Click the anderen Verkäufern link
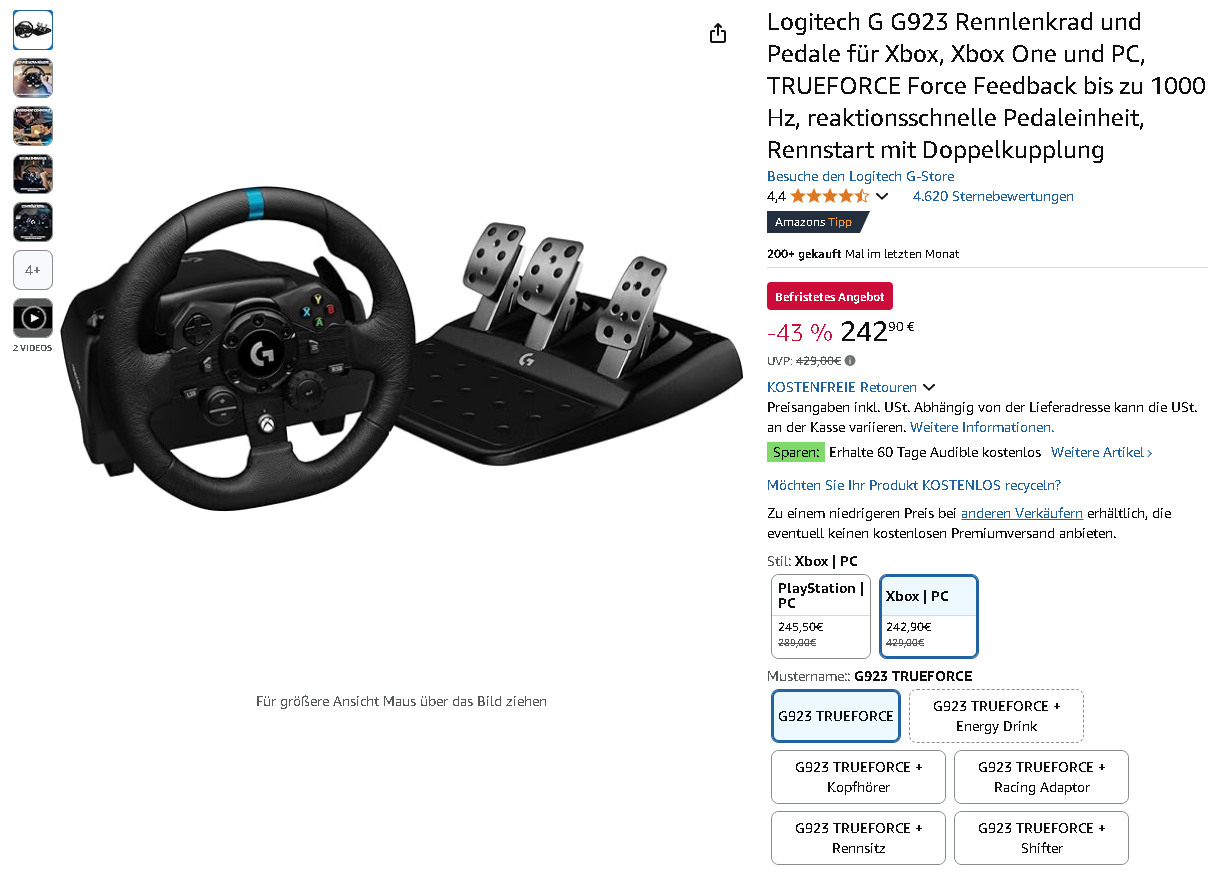1213x872 pixels. [1022, 513]
